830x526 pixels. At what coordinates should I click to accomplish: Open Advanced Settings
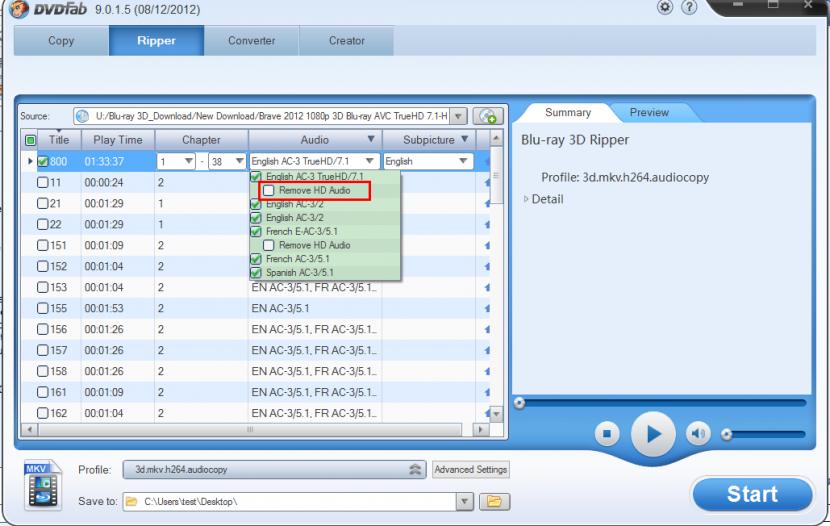coord(471,470)
